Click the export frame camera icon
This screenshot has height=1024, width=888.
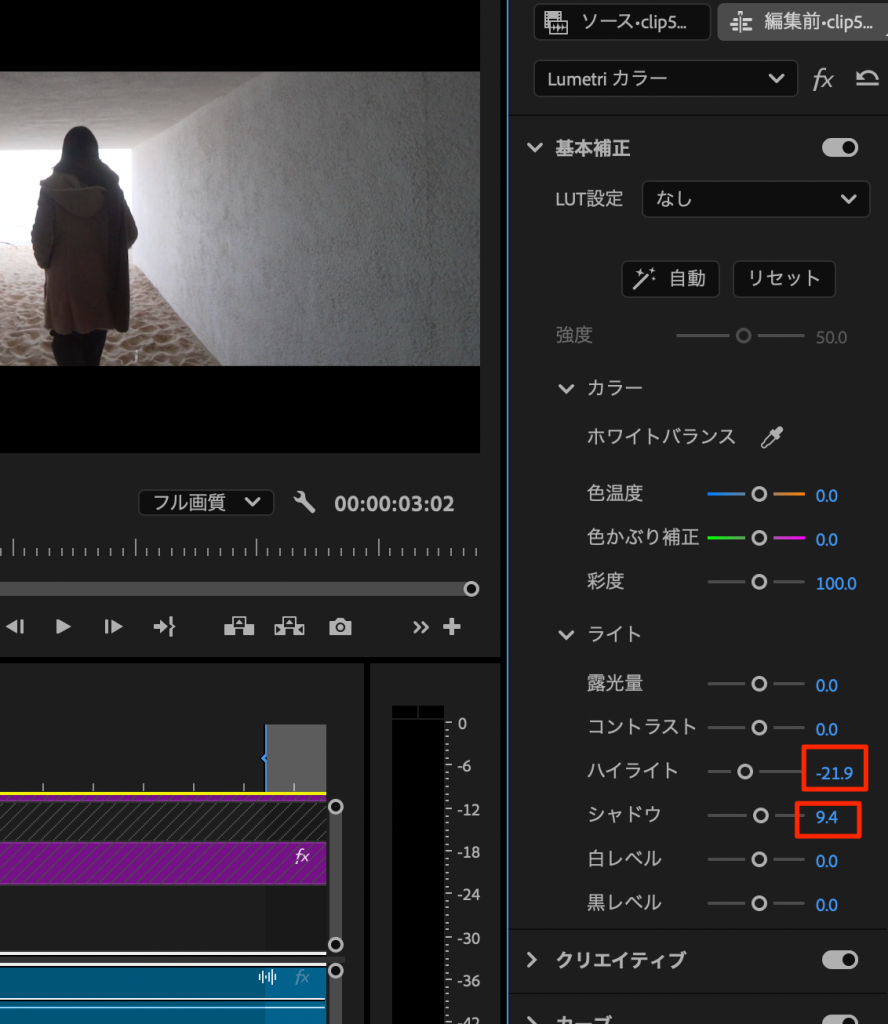pos(340,627)
